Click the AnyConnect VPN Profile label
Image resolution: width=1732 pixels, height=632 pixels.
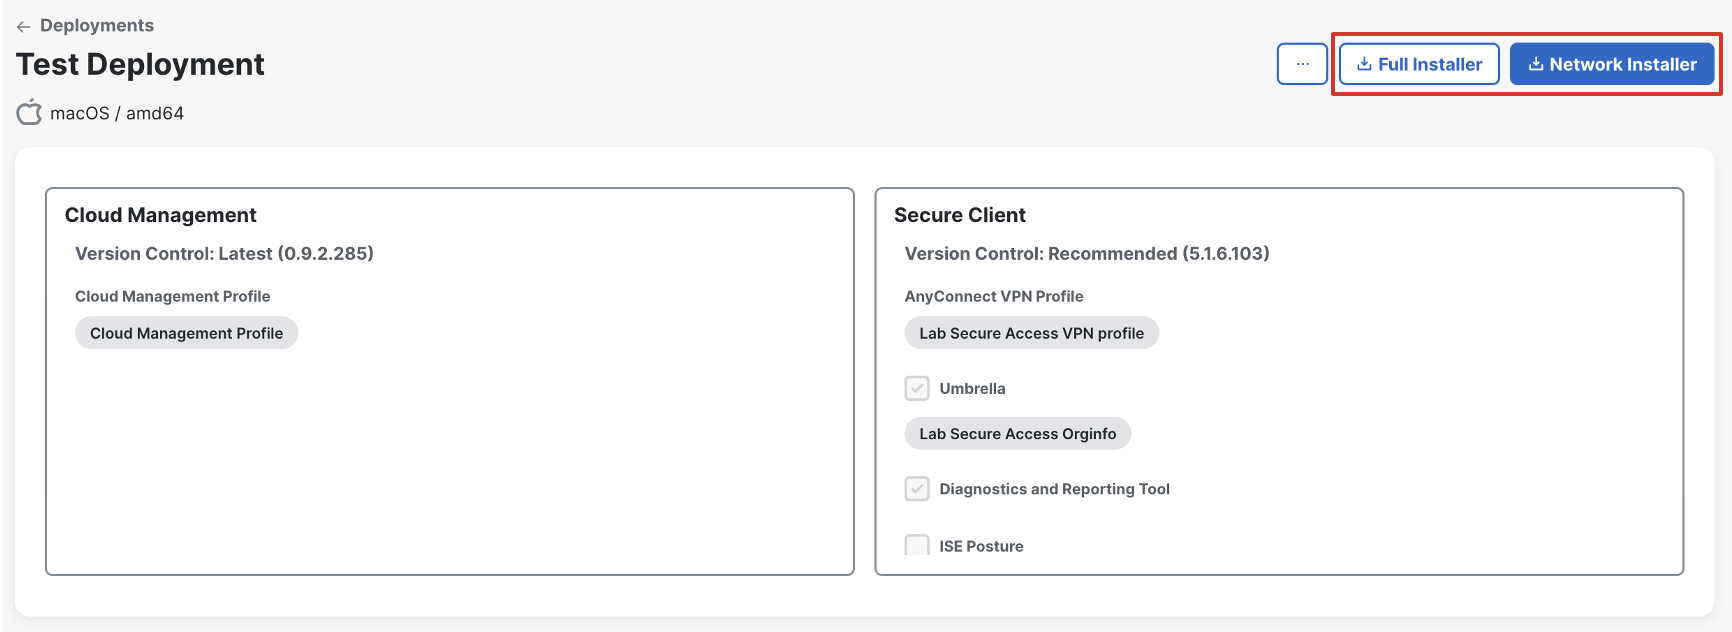(x=994, y=296)
